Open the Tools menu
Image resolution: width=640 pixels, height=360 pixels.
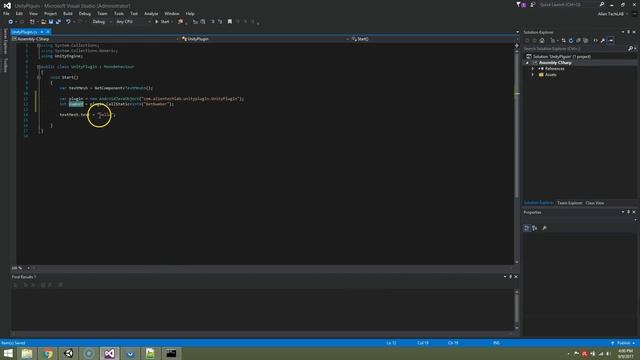point(119,13)
